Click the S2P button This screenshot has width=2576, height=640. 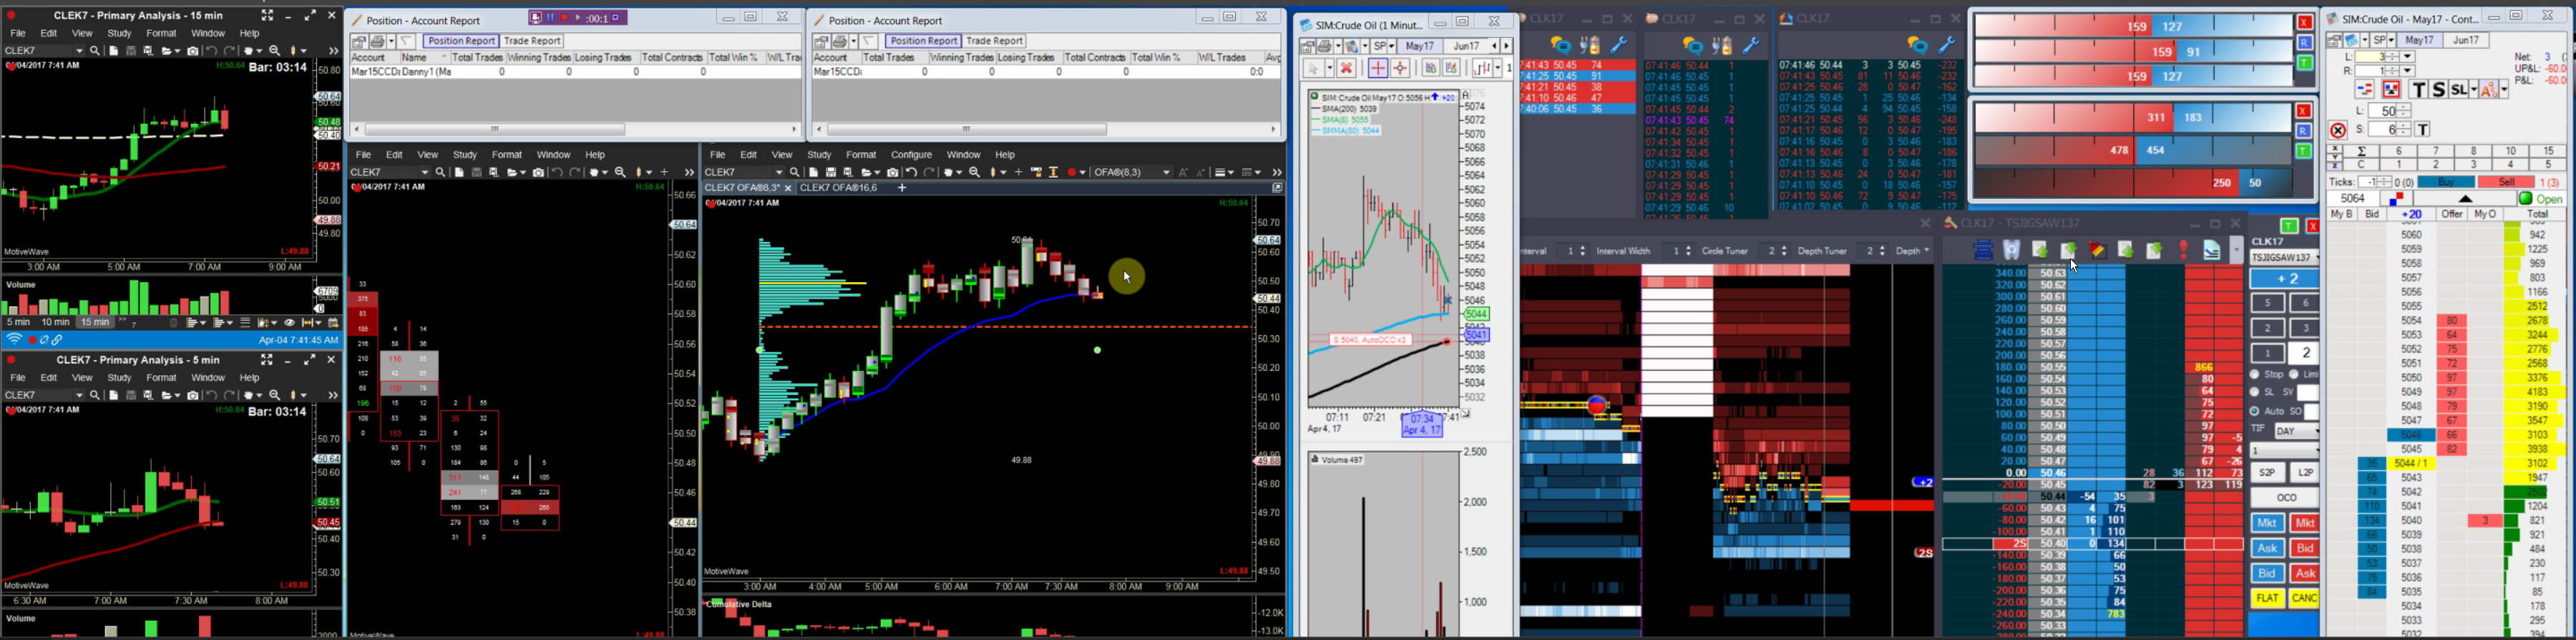(x=2267, y=472)
